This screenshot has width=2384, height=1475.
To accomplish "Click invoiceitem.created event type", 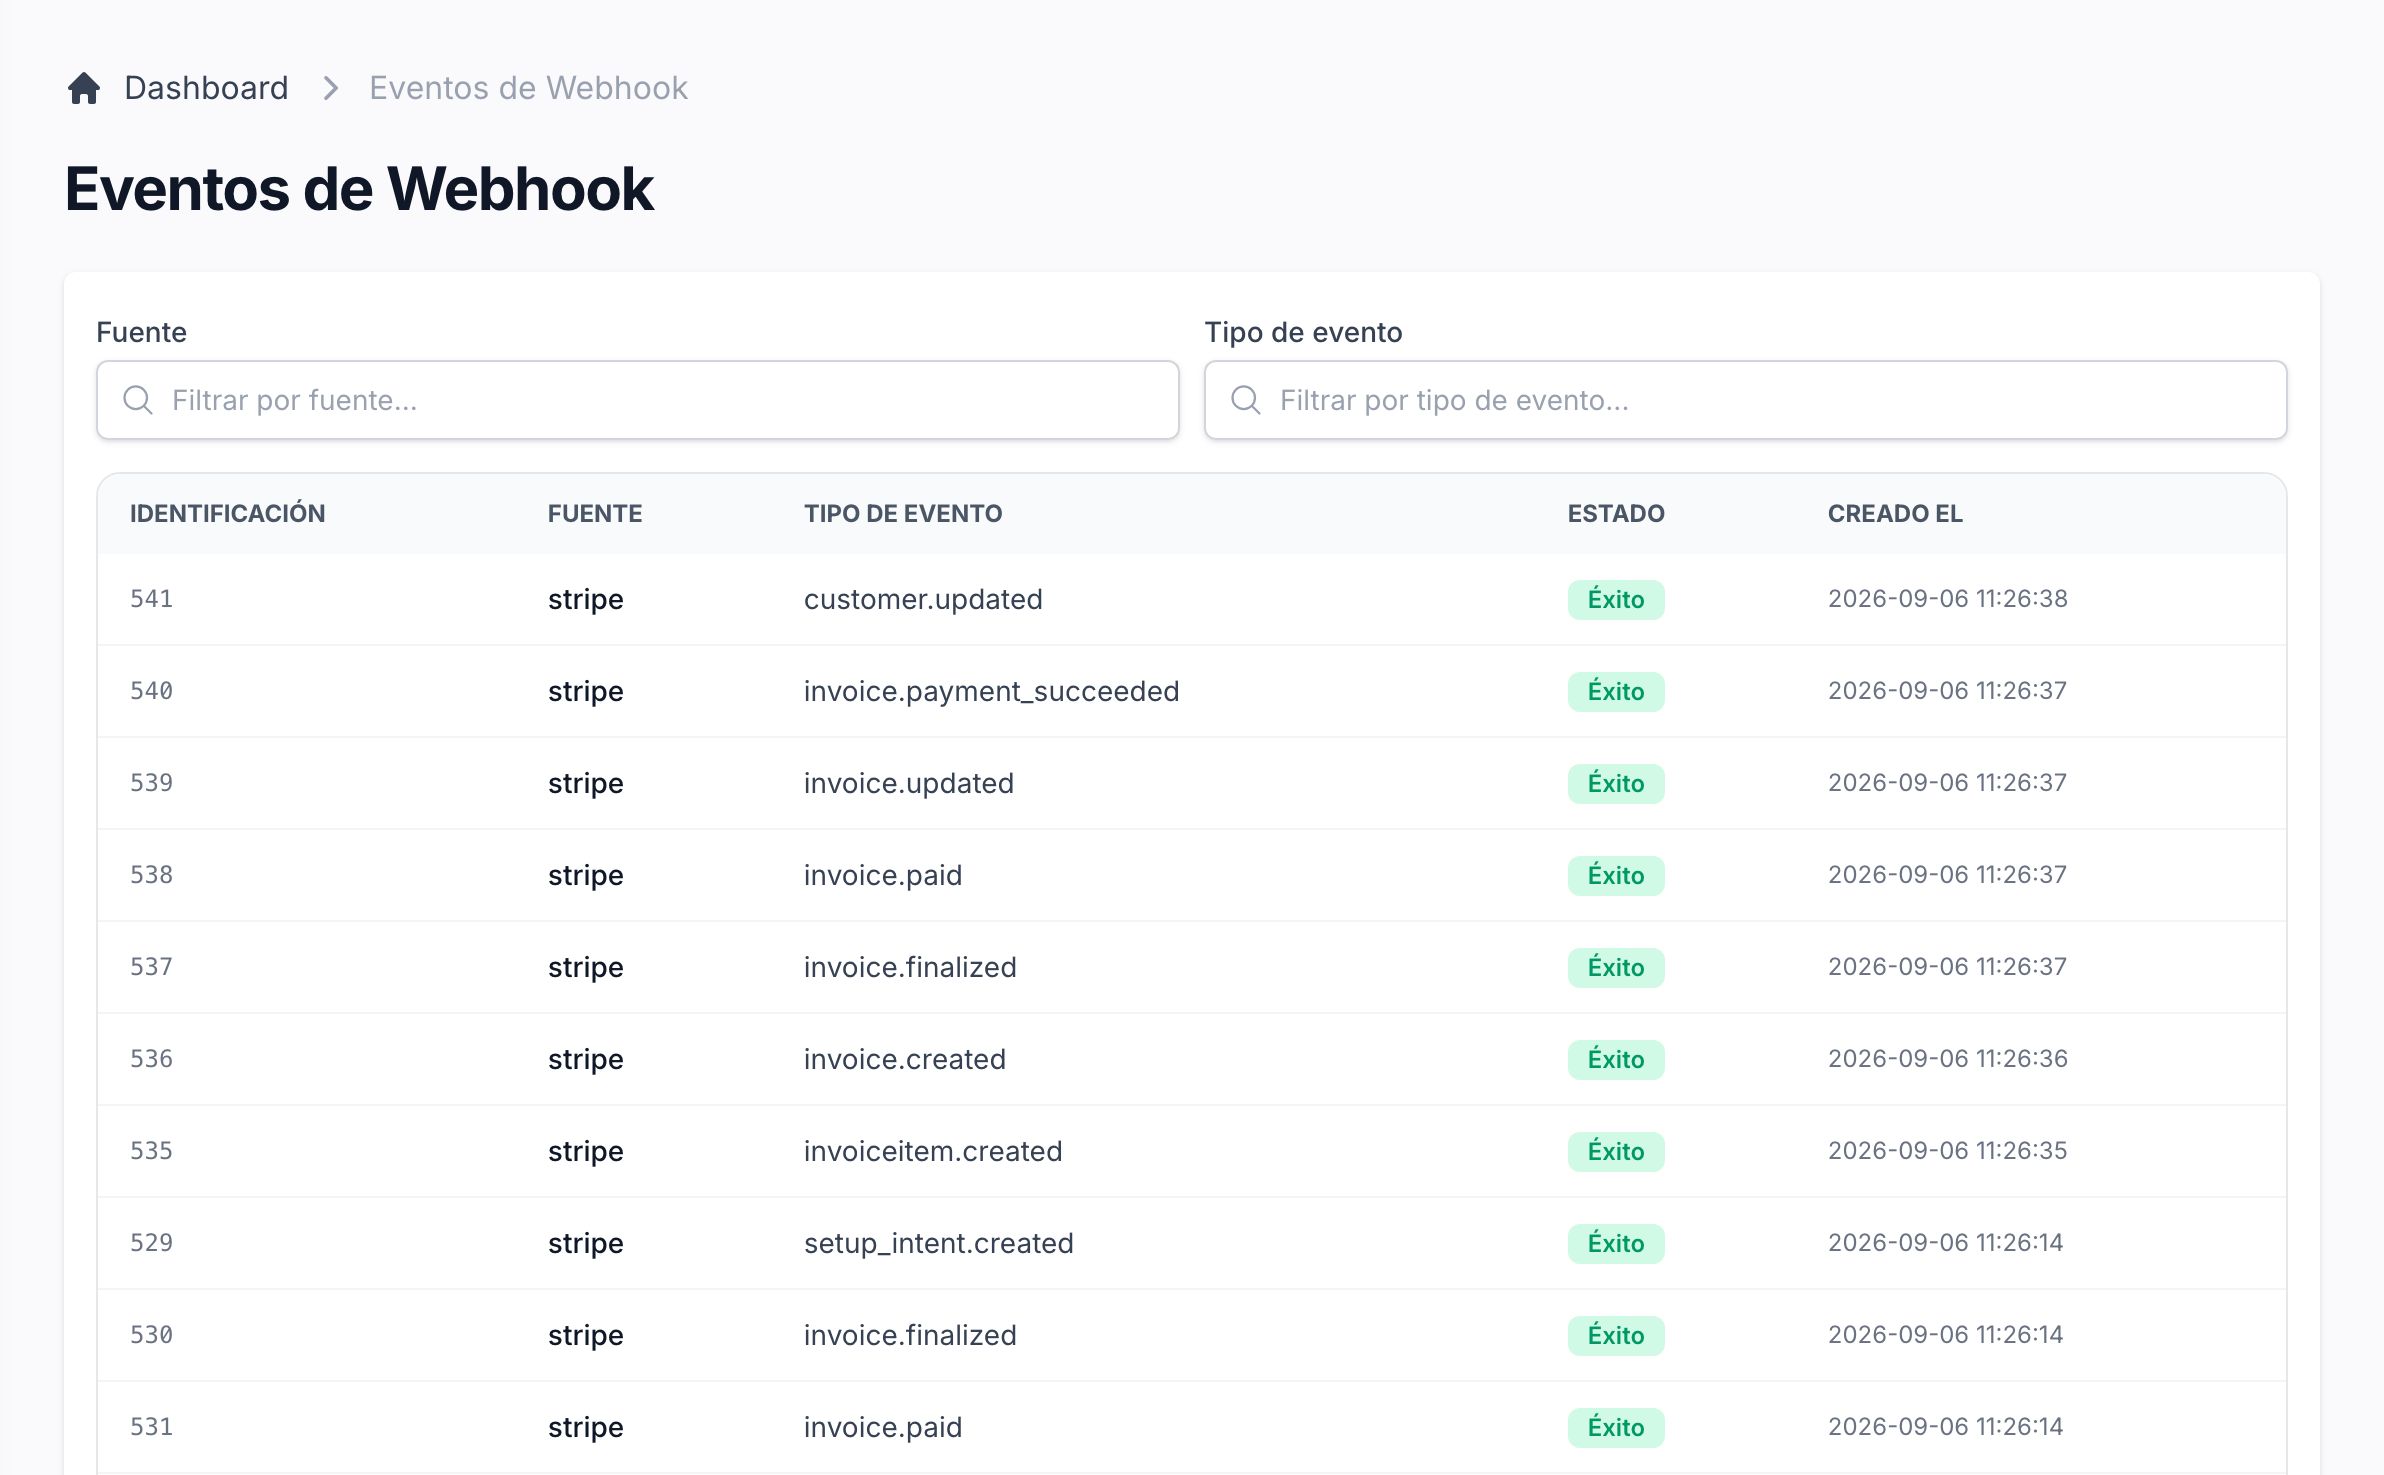I will pyautogui.click(x=933, y=1151).
